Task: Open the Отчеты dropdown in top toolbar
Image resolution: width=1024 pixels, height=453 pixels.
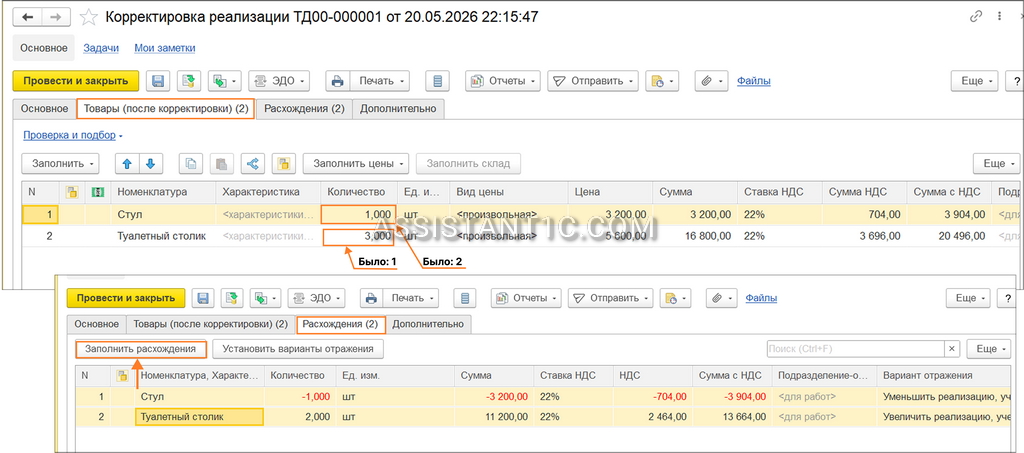Action: [x=503, y=81]
